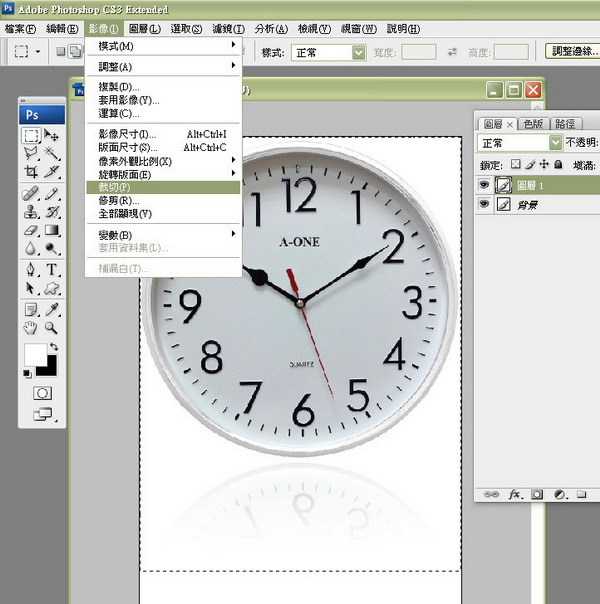Select the Dodge tool
Screen dimensions: 600x604
pyautogui.click(x=51, y=248)
